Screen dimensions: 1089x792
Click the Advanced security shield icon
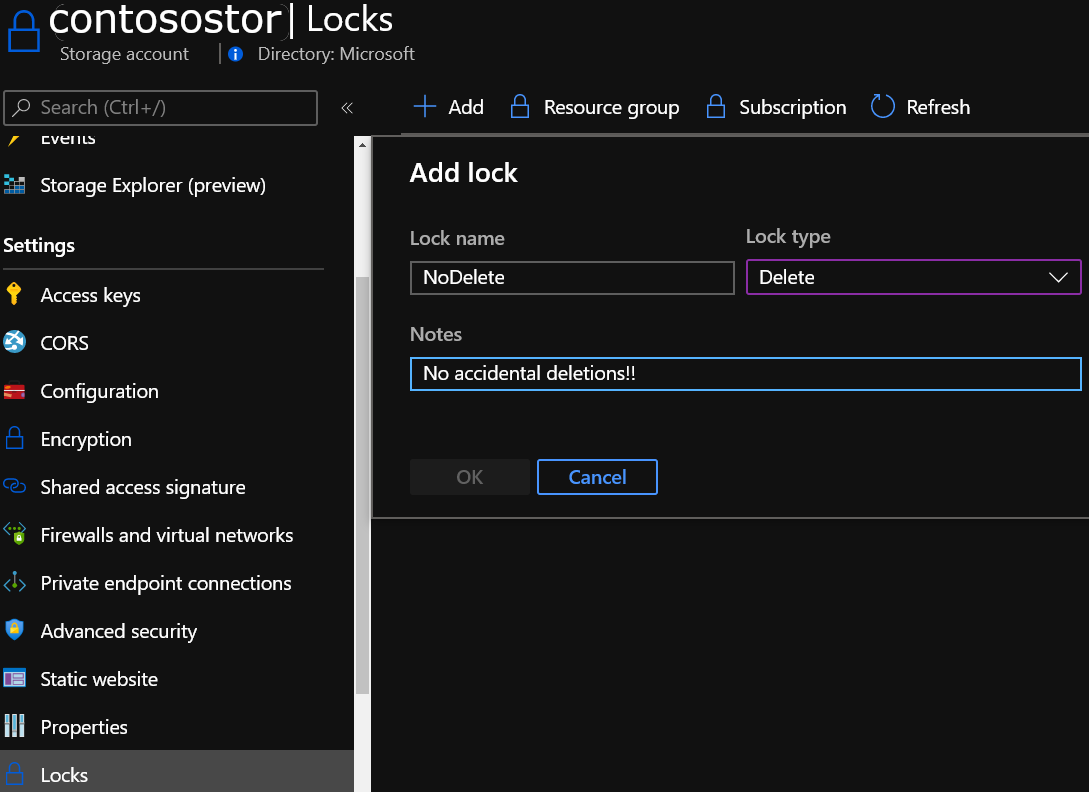[x=14, y=631]
